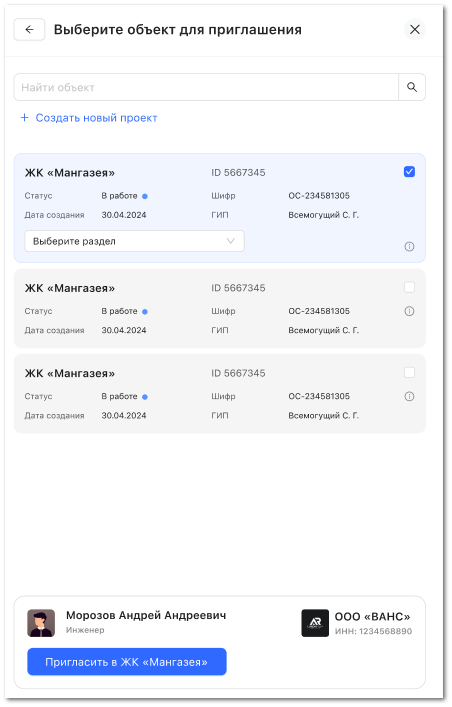Image resolution: width=452 pixels, height=707 pixels.
Task: Select the second ЖК «Мангазея» card title
Action: [70, 288]
